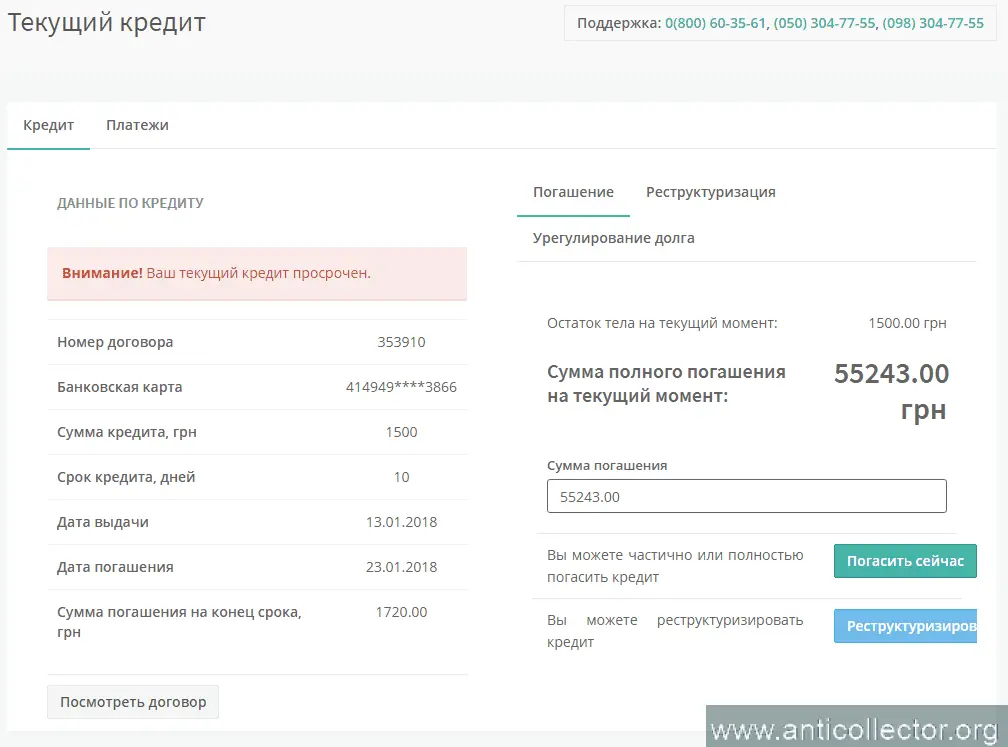Screen dimensions: 1008x747
Task: Select the Погашение sub-tab
Action: 573,192
